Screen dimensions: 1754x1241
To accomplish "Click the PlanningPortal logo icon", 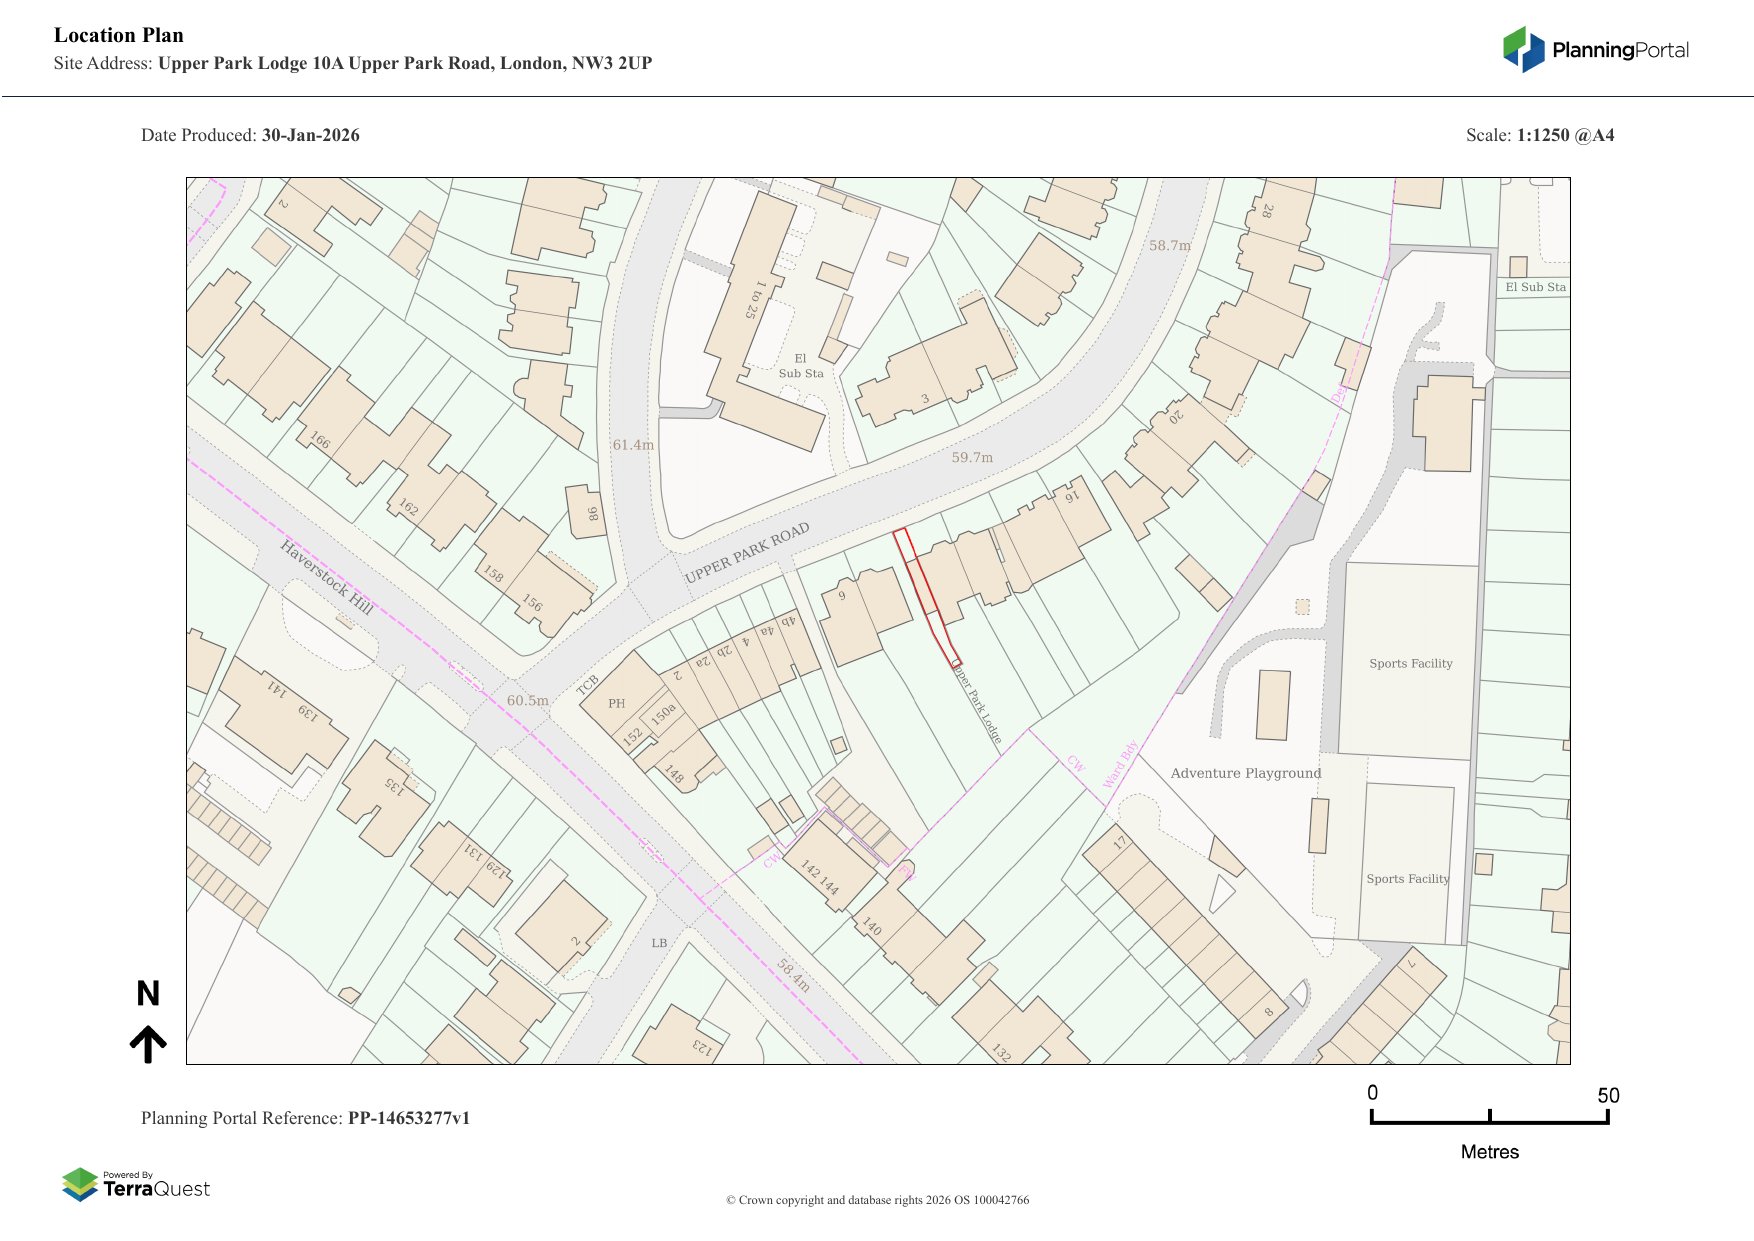I will coord(1524,49).
